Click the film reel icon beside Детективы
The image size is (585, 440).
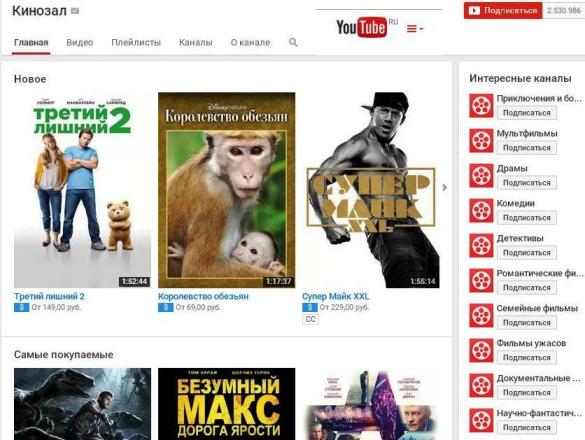click(481, 246)
